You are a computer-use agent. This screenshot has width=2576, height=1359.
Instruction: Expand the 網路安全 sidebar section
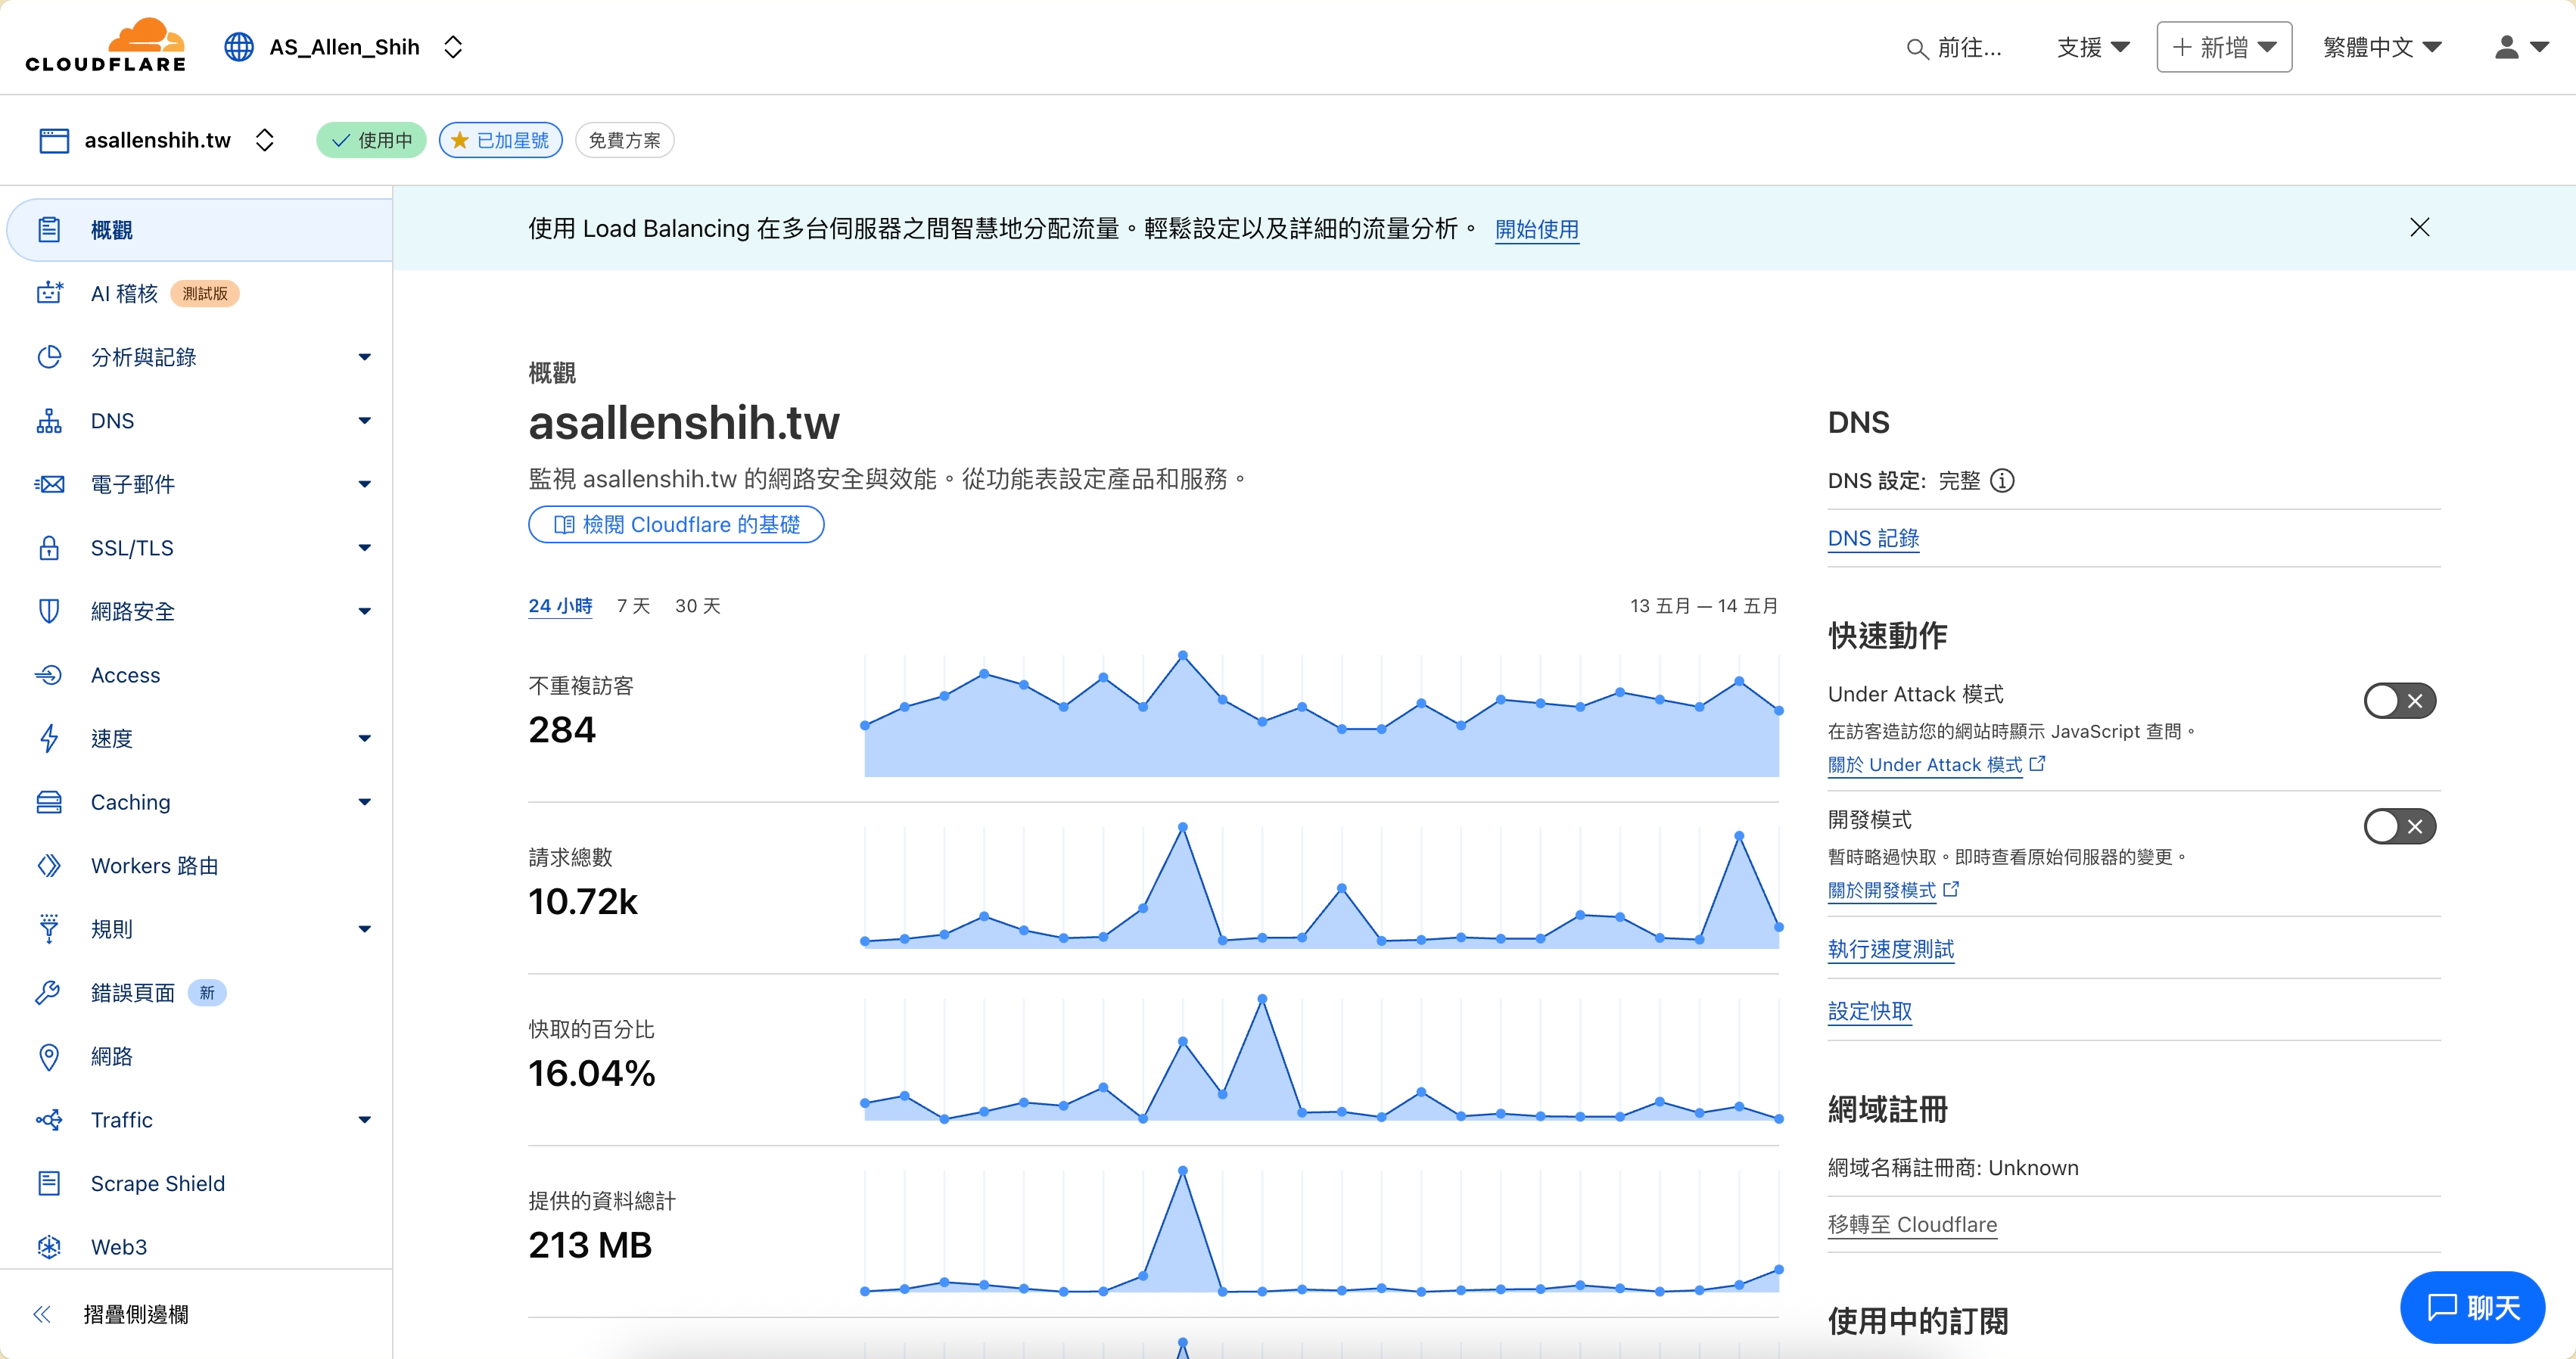coord(364,611)
